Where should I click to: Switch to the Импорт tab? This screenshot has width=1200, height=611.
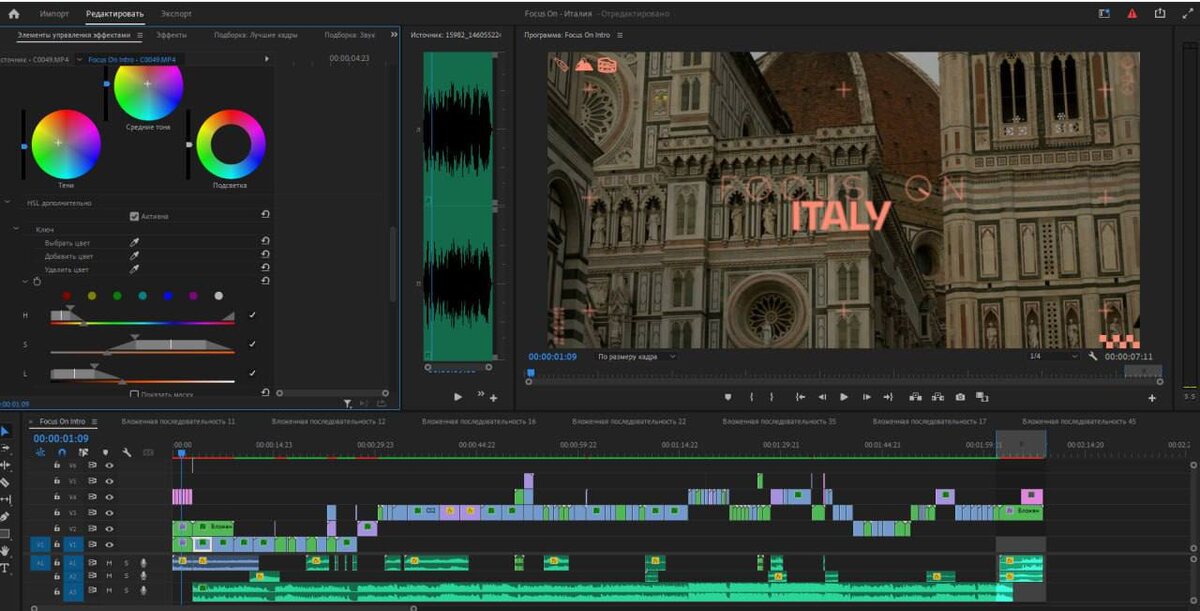(54, 14)
